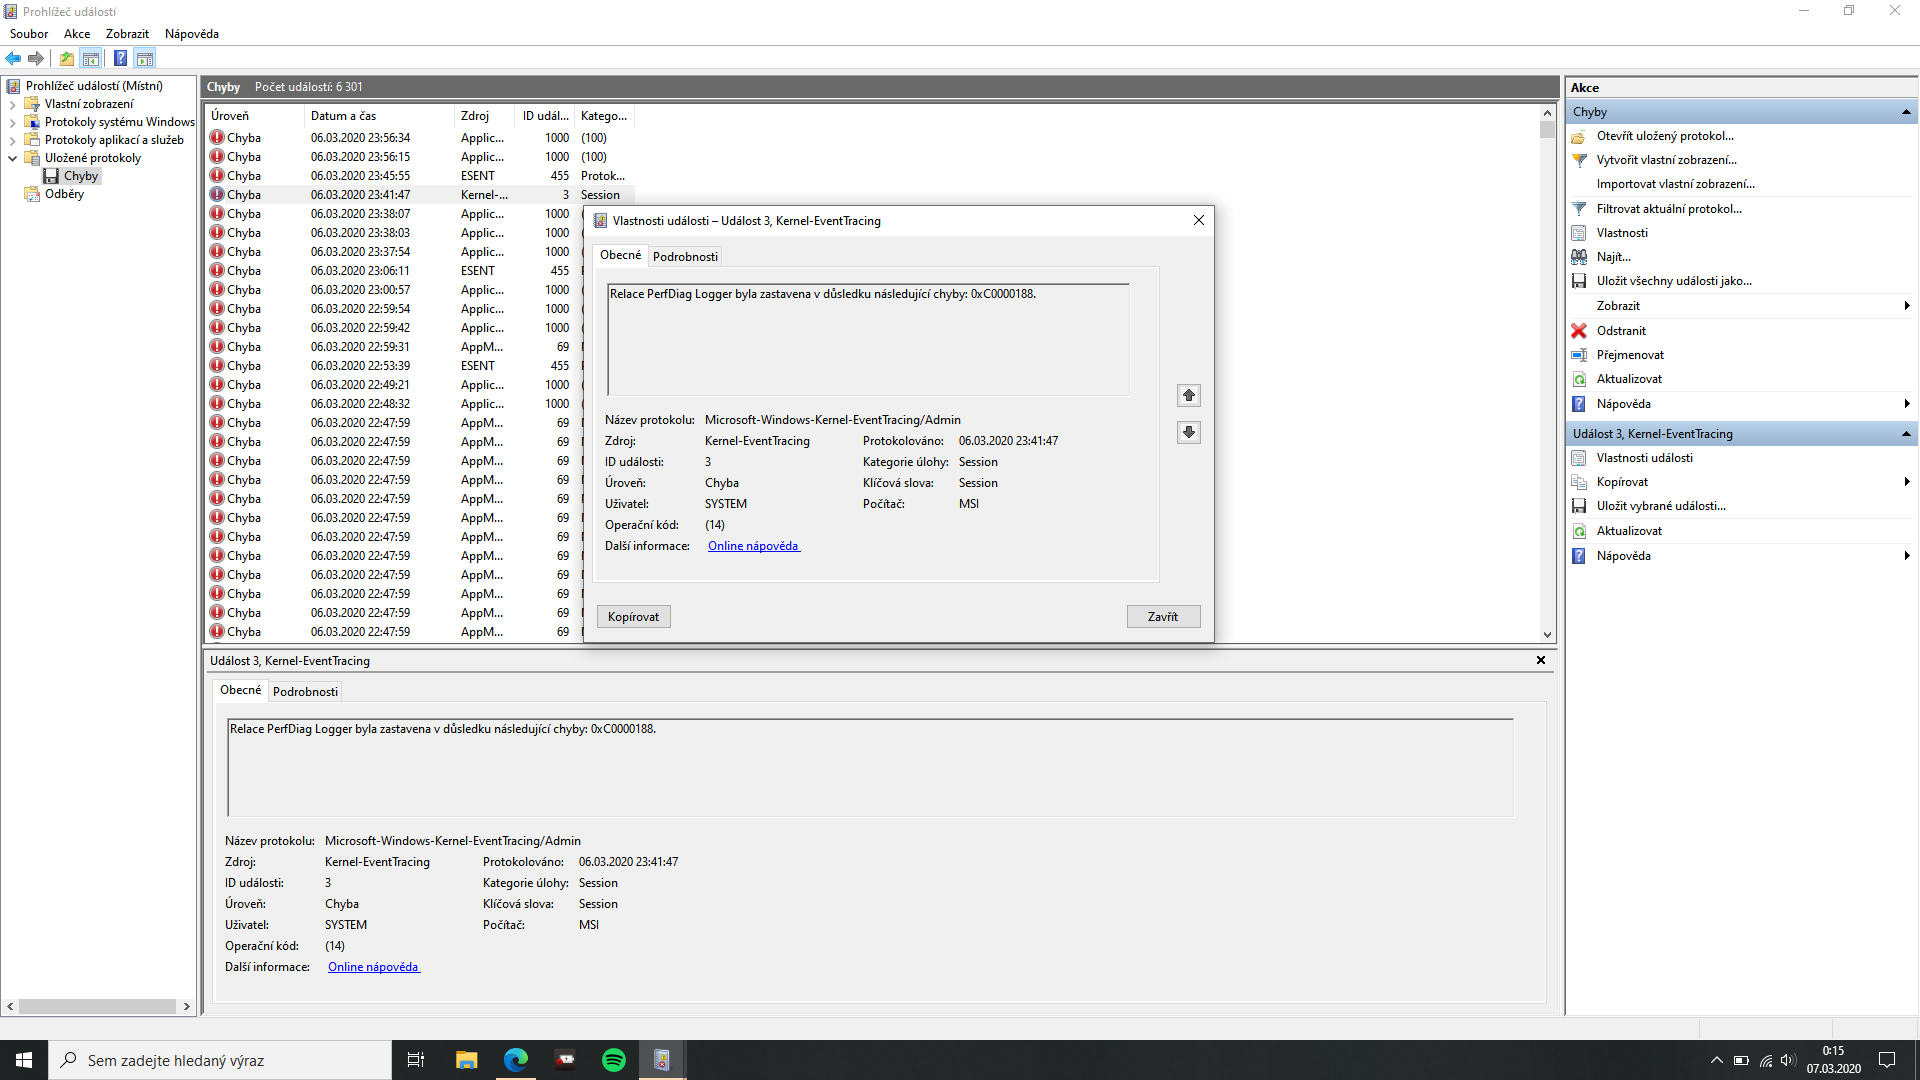Image resolution: width=1920 pixels, height=1080 pixels.
Task: Click the save all events icon
Action: tap(1579, 281)
